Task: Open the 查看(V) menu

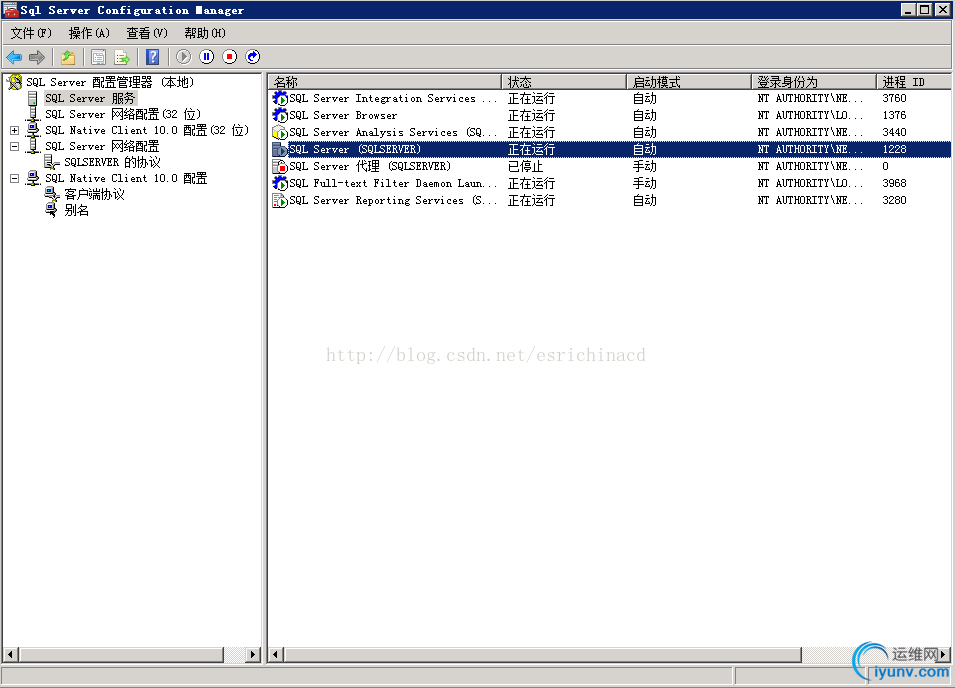Action: click(x=147, y=33)
